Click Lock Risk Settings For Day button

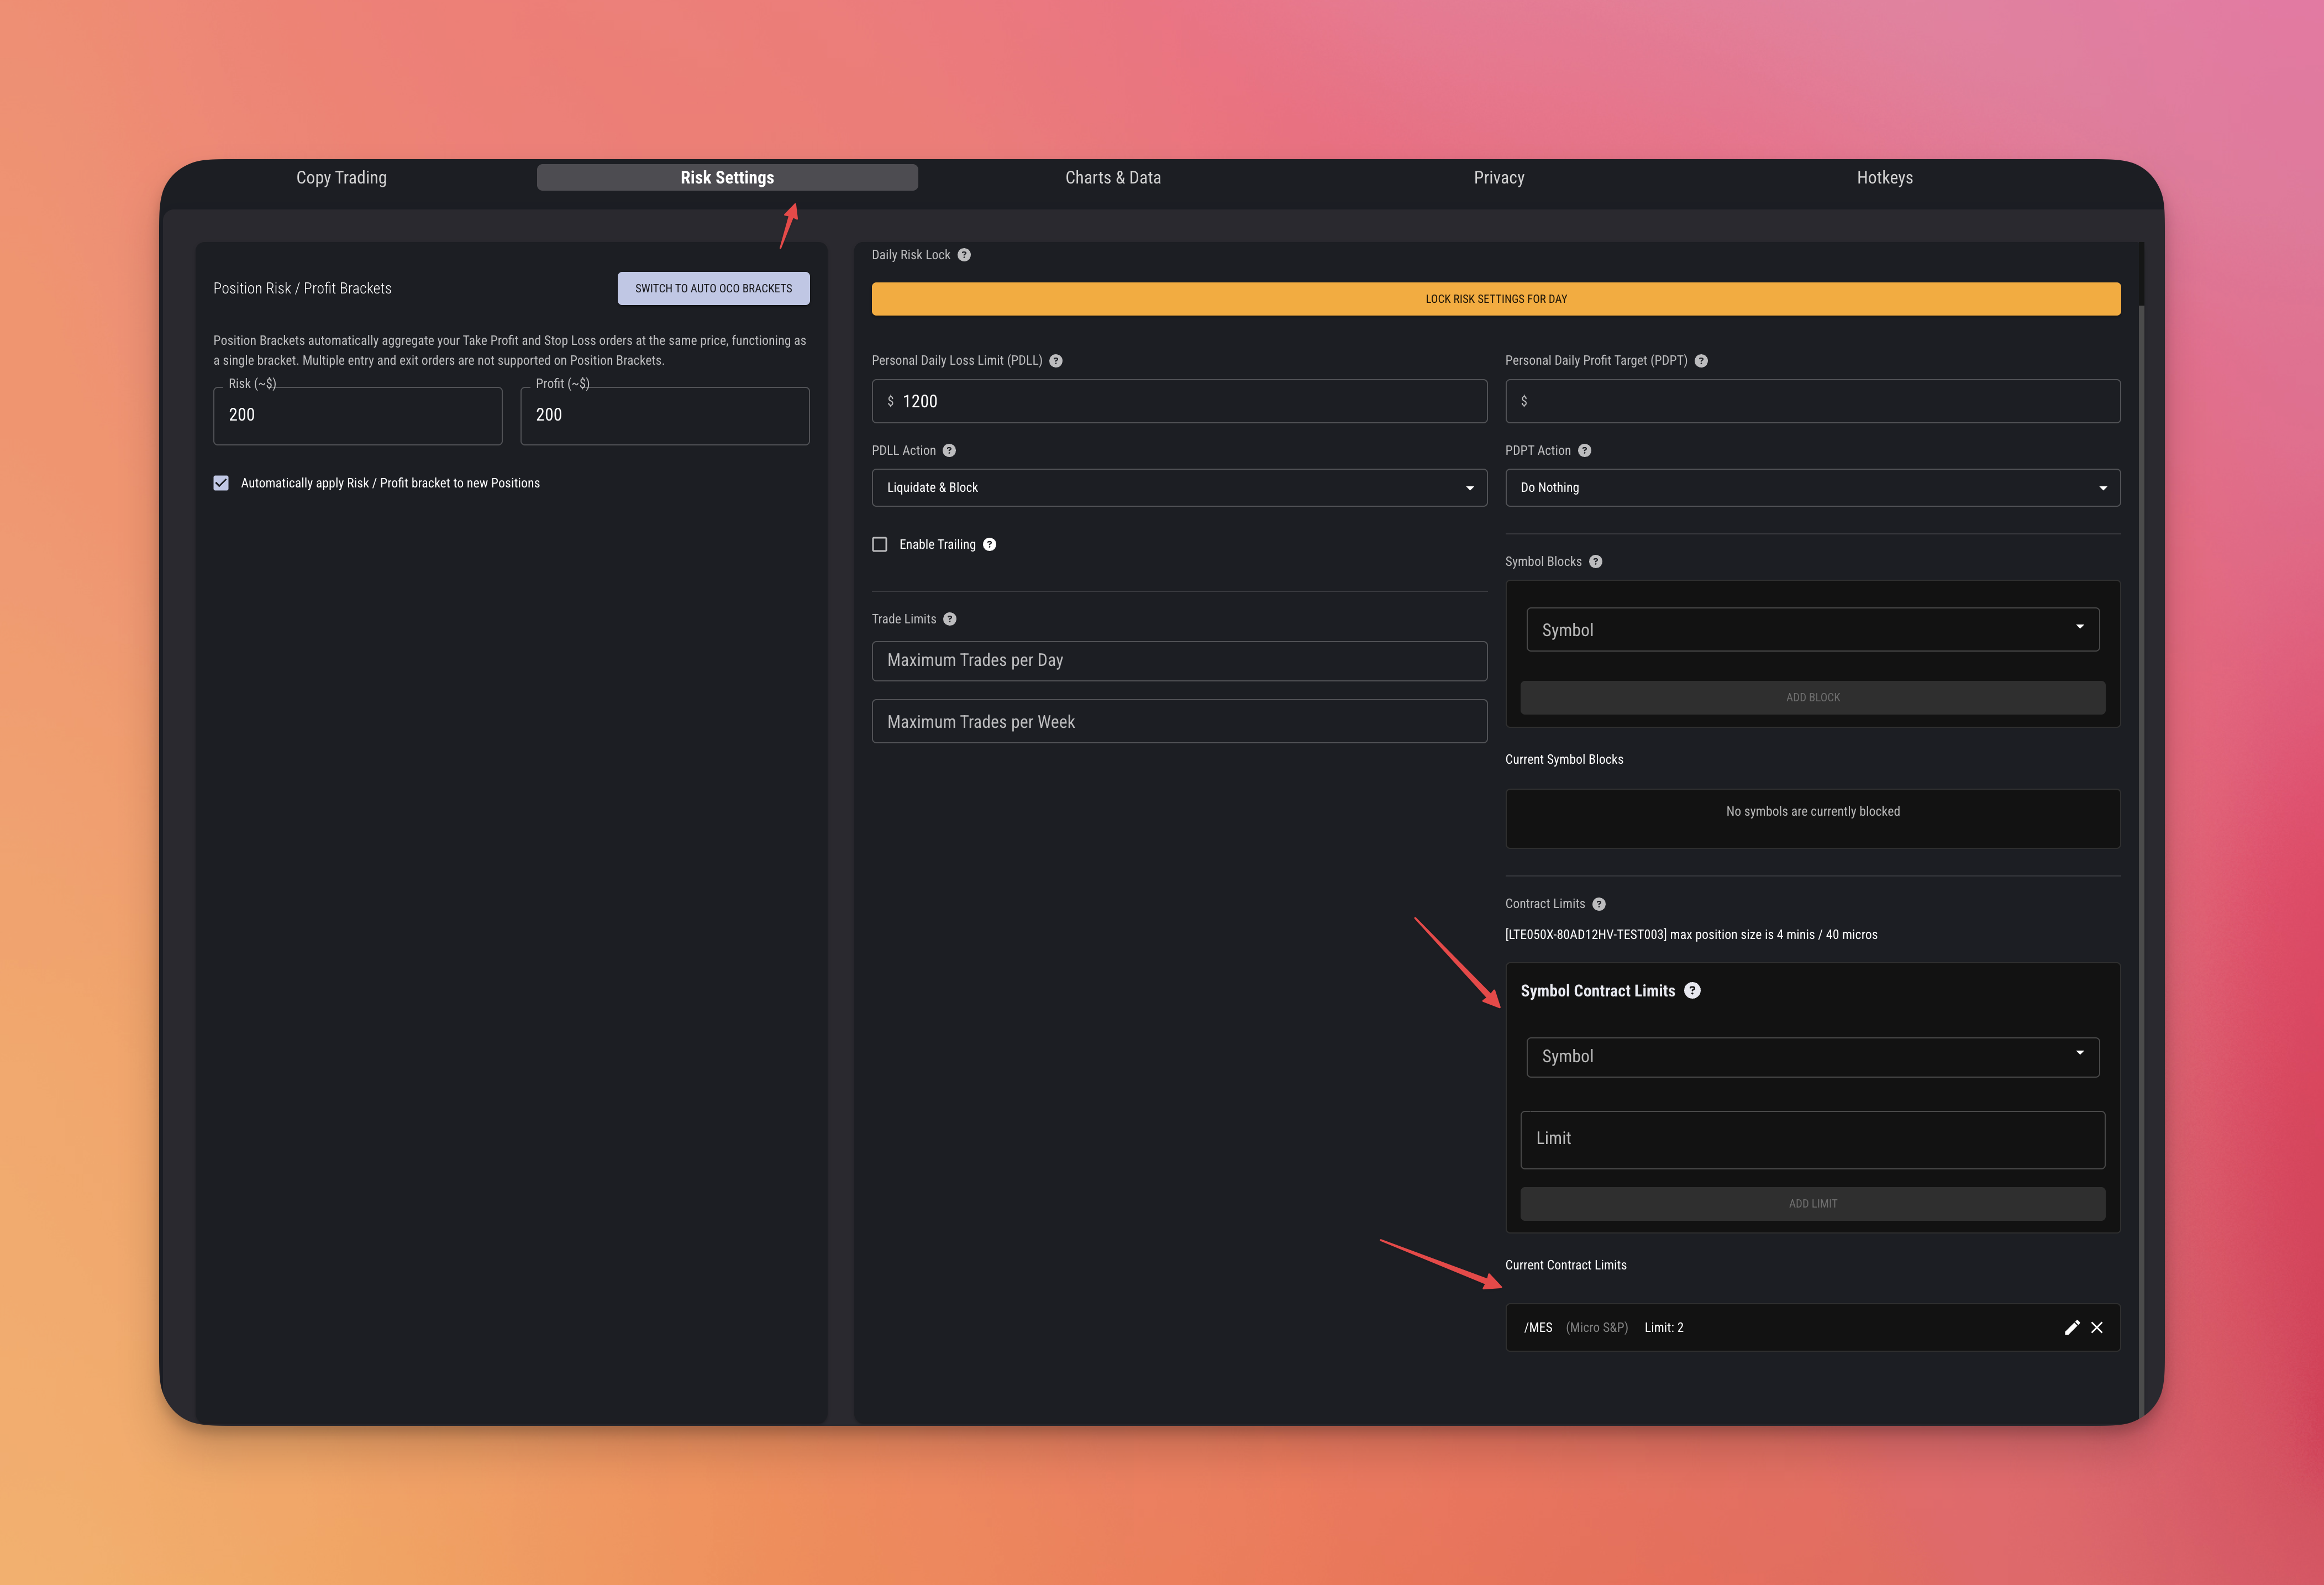coord(1495,299)
